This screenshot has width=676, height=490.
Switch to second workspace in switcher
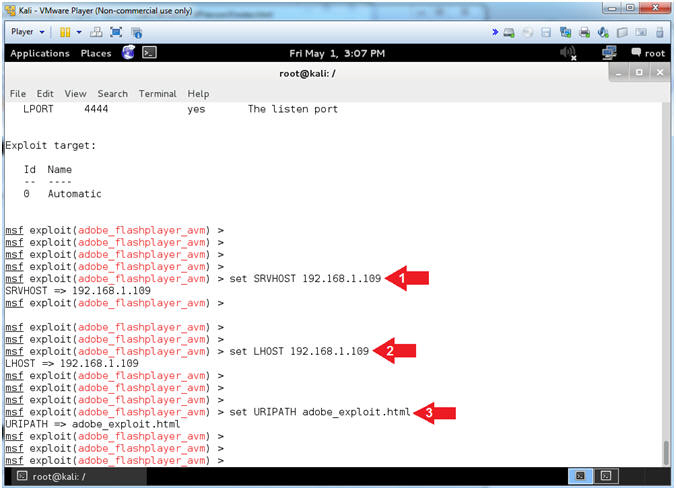[606, 476]
